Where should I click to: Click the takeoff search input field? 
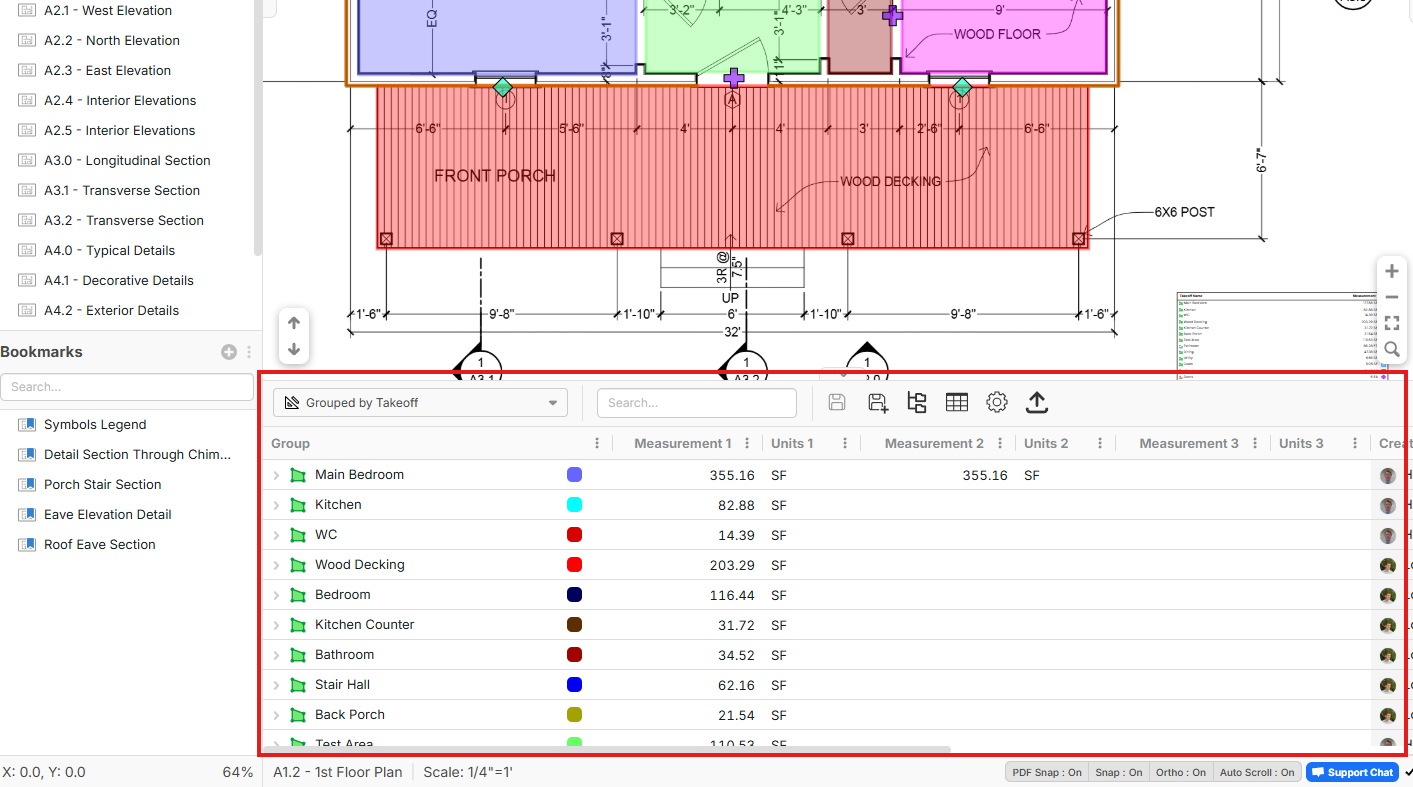pyautogui.click(x=696, y=403)
